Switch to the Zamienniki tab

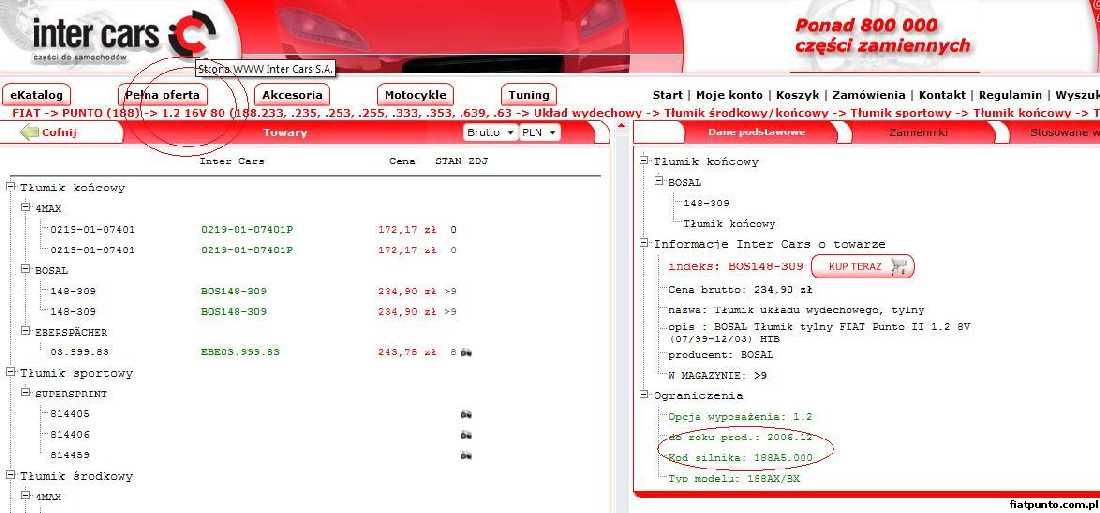point(918,132)
